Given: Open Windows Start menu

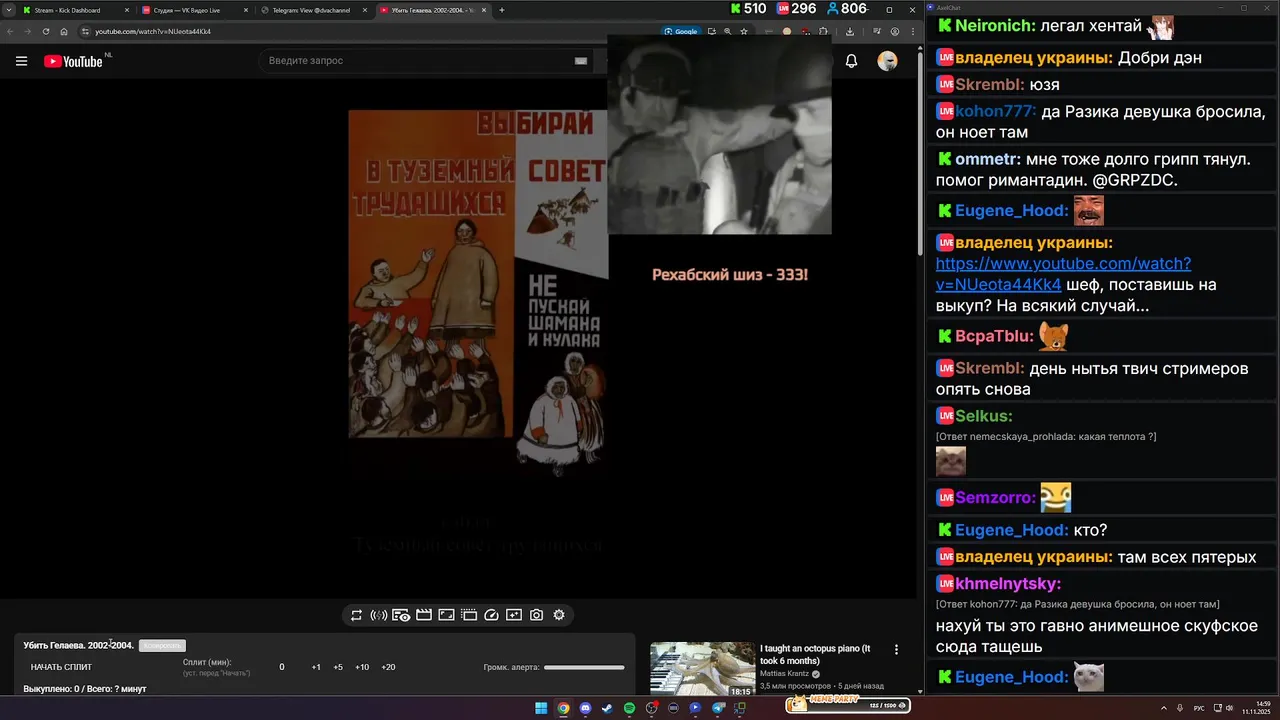Looking at the screenshot, I should (541, 708).
